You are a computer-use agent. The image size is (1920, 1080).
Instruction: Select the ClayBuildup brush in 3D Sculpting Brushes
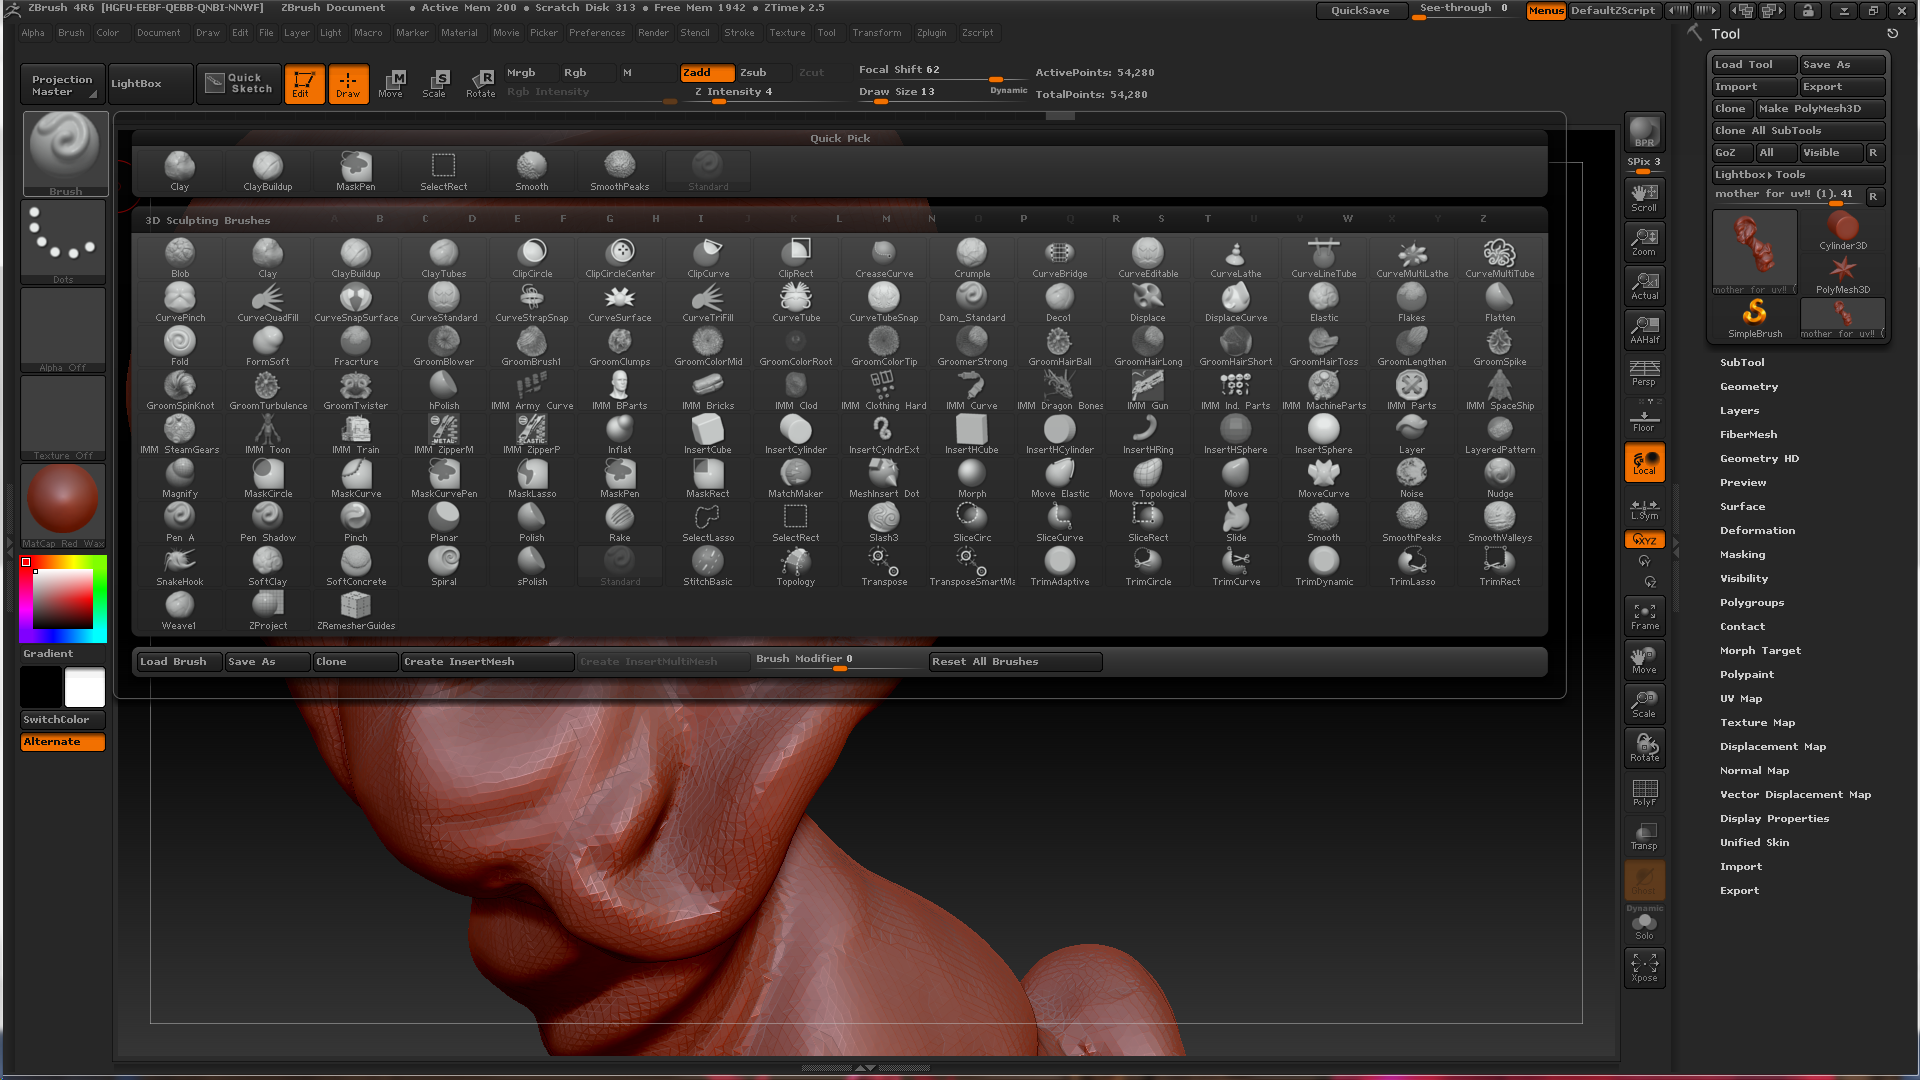(x=355, y=258)
